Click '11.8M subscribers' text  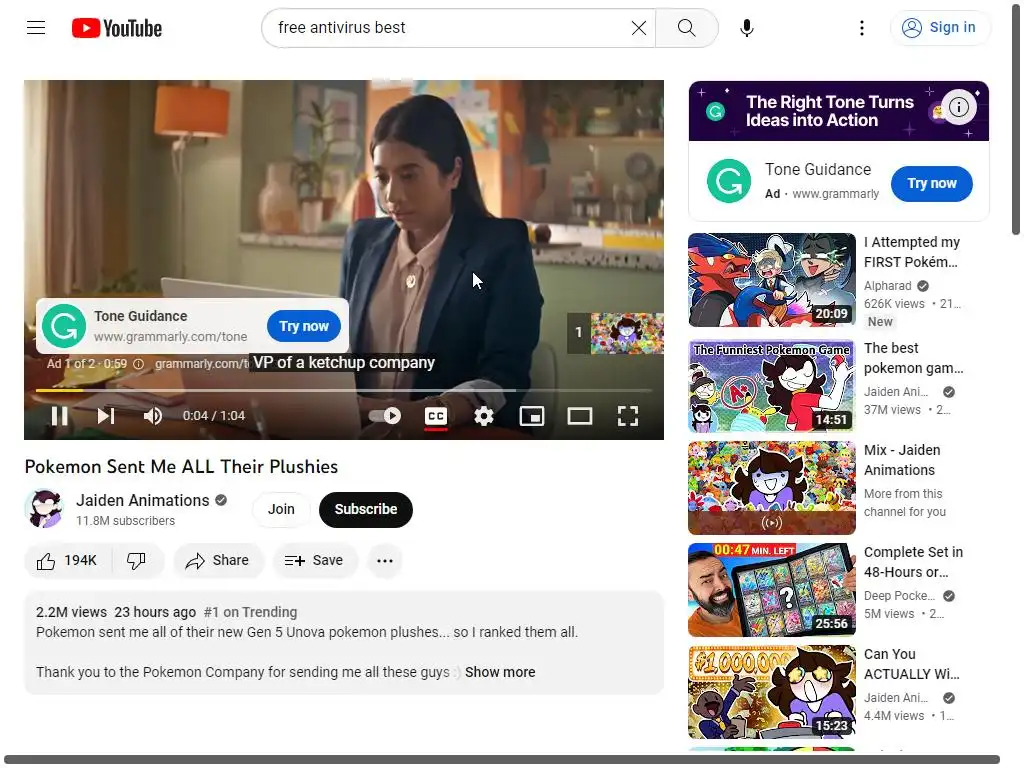(125, 520)
